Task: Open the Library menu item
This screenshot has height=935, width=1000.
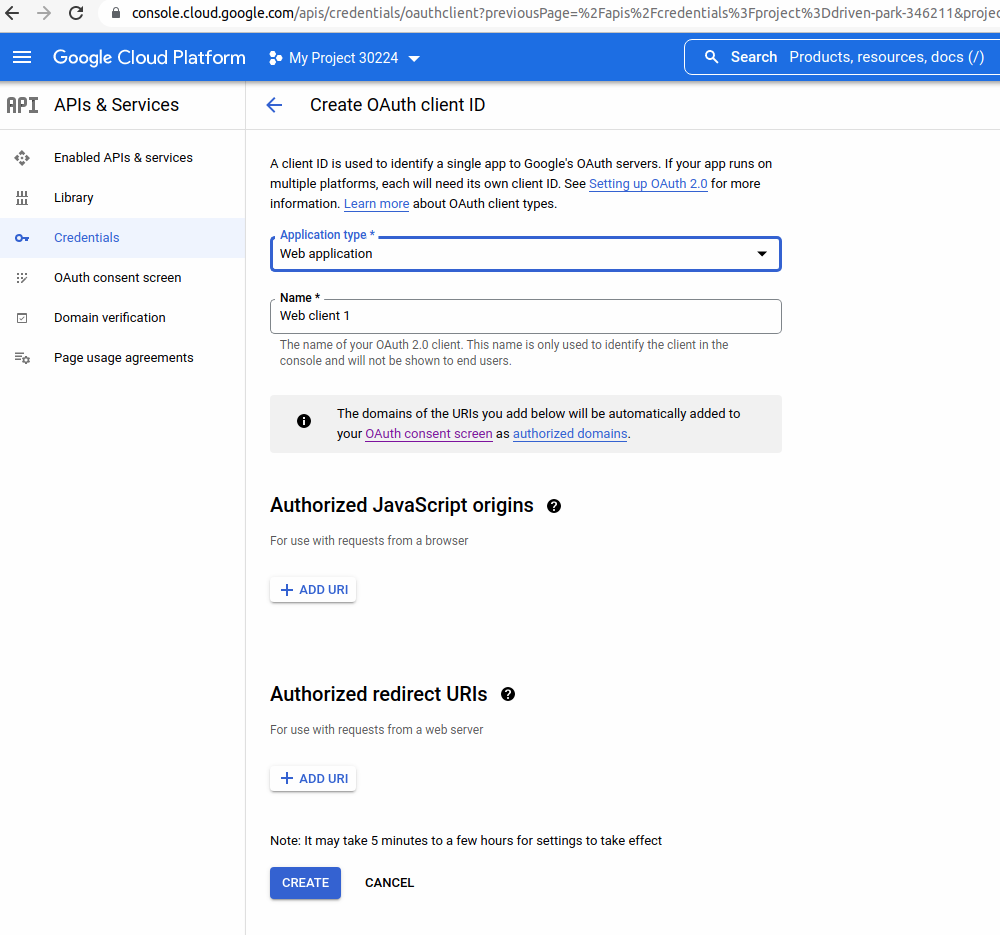Action: tap(123, 198)
